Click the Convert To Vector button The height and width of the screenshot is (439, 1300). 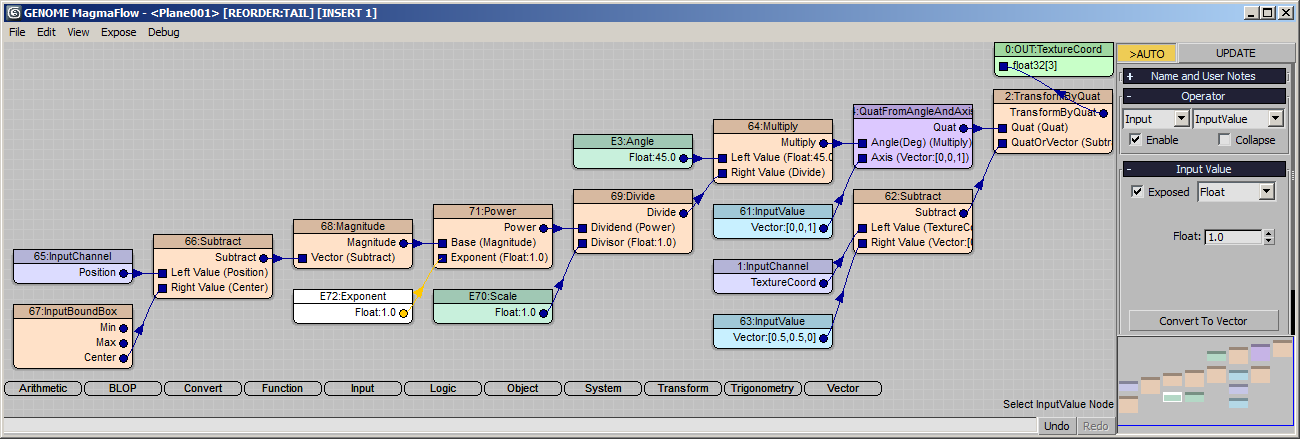point(1204,321)
